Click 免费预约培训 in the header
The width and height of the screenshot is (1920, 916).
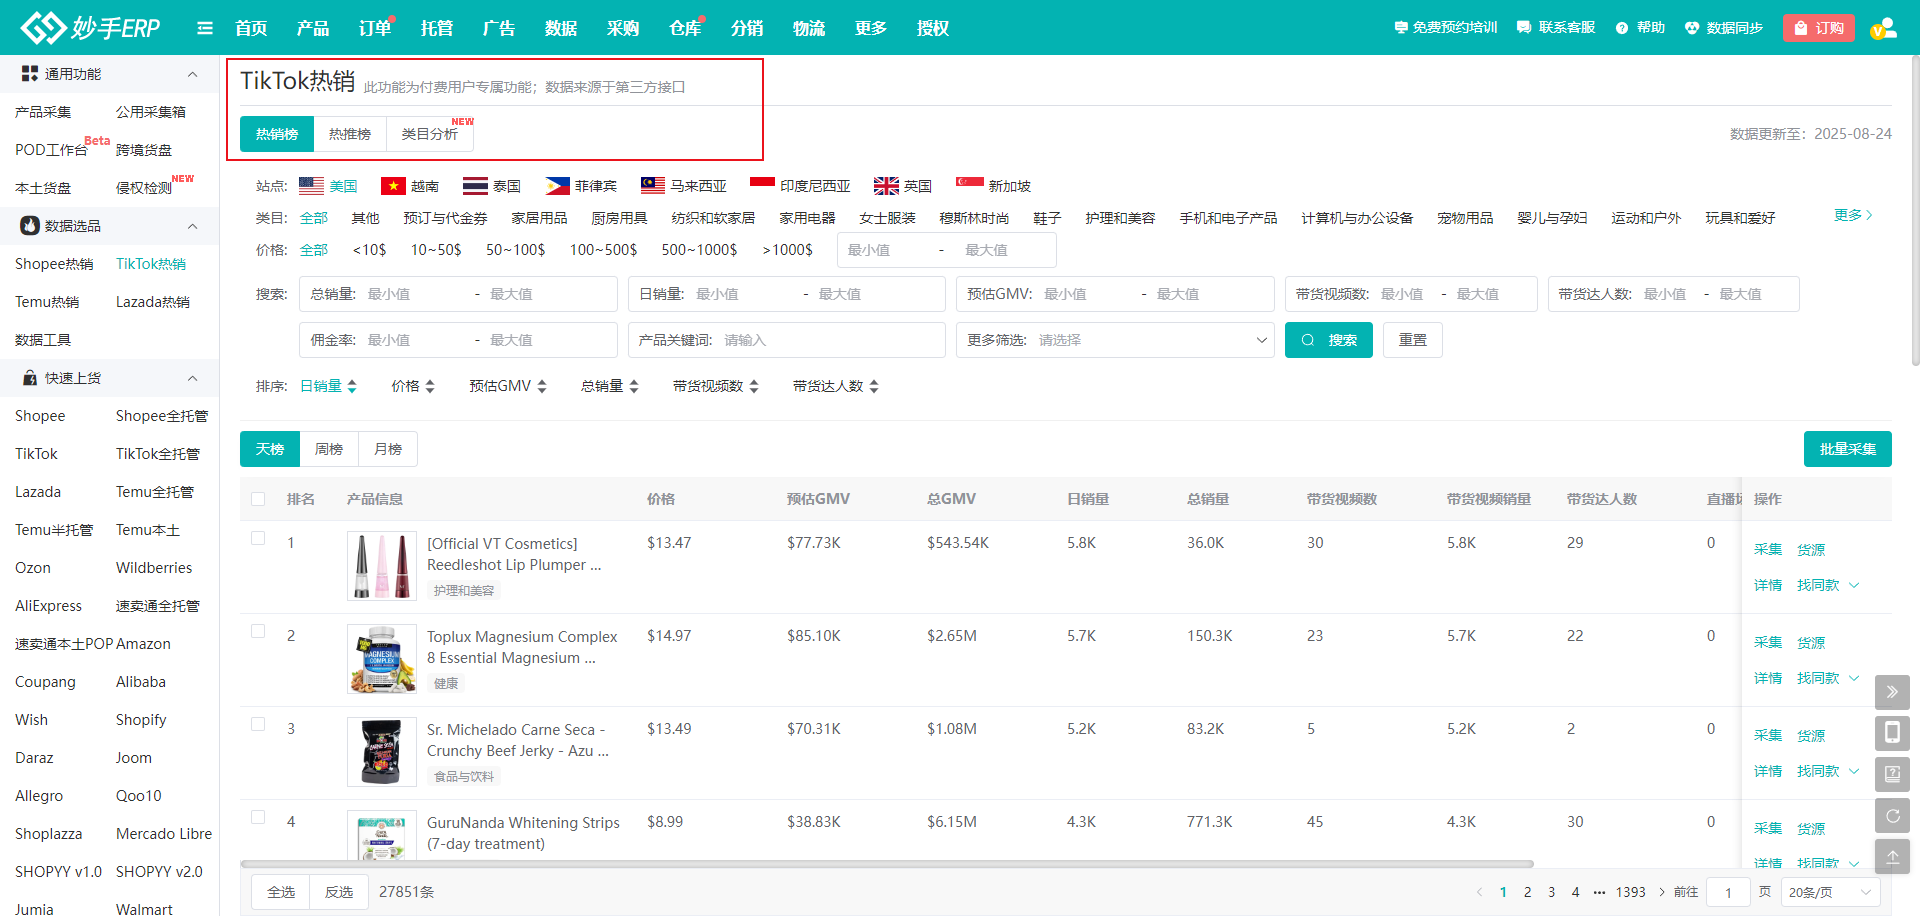[x=1446, y=28]
